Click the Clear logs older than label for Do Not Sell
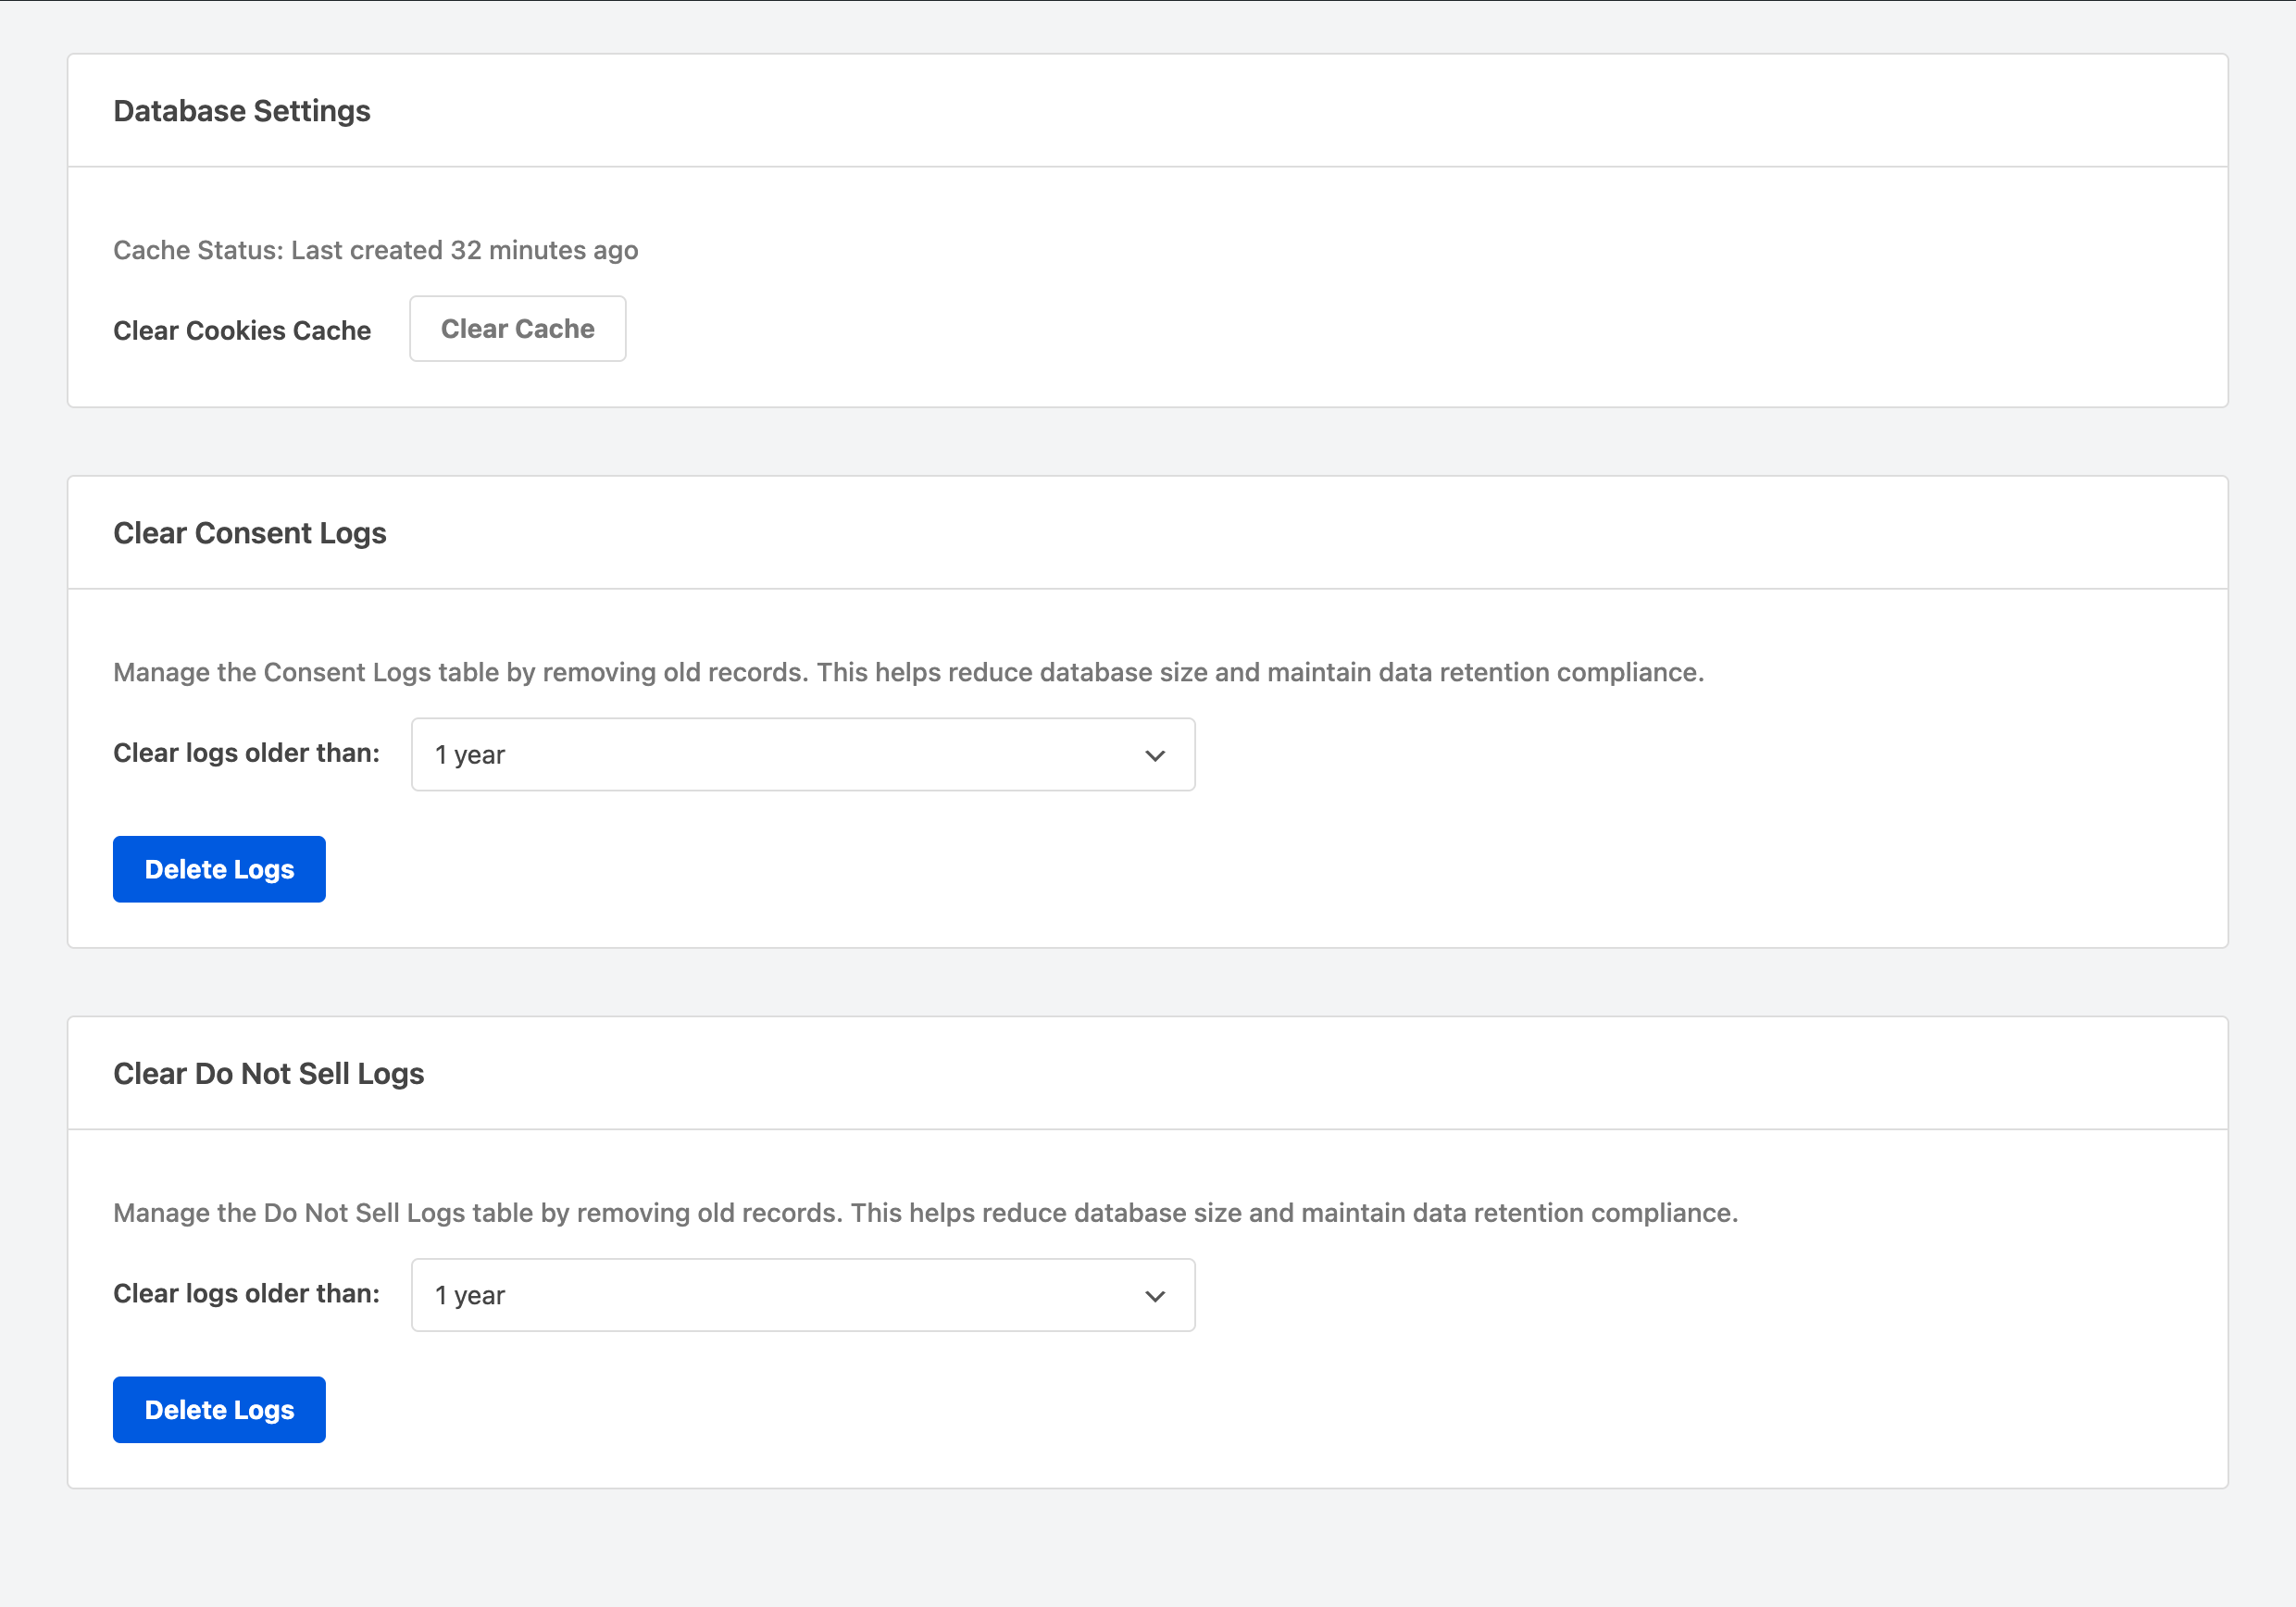This screenshot has height=1607, width=2296. [x=246, y=1293]
